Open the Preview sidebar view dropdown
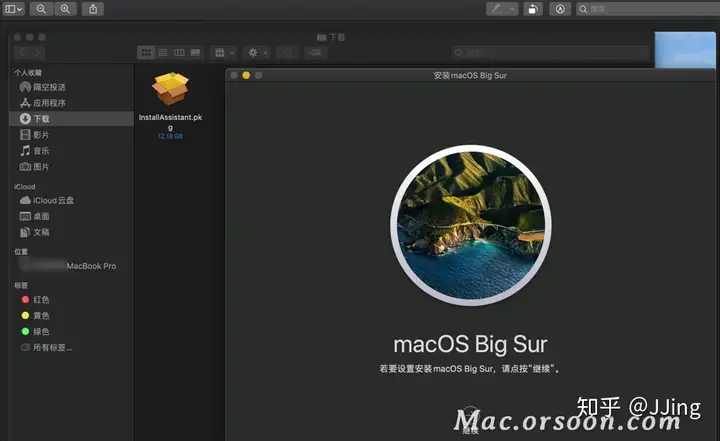Screen dimensions: 720x441 [x=13, y=9]
